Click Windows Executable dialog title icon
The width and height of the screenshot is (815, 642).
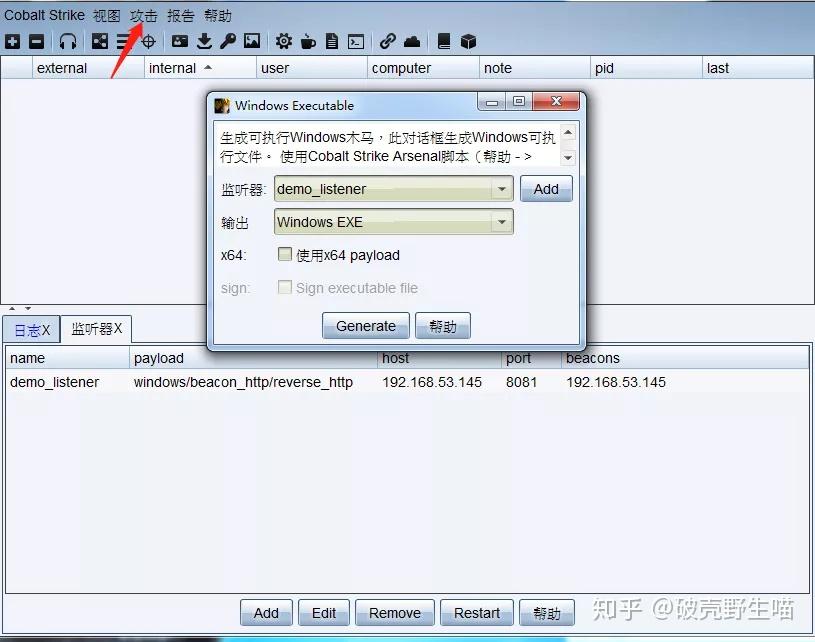222,106
